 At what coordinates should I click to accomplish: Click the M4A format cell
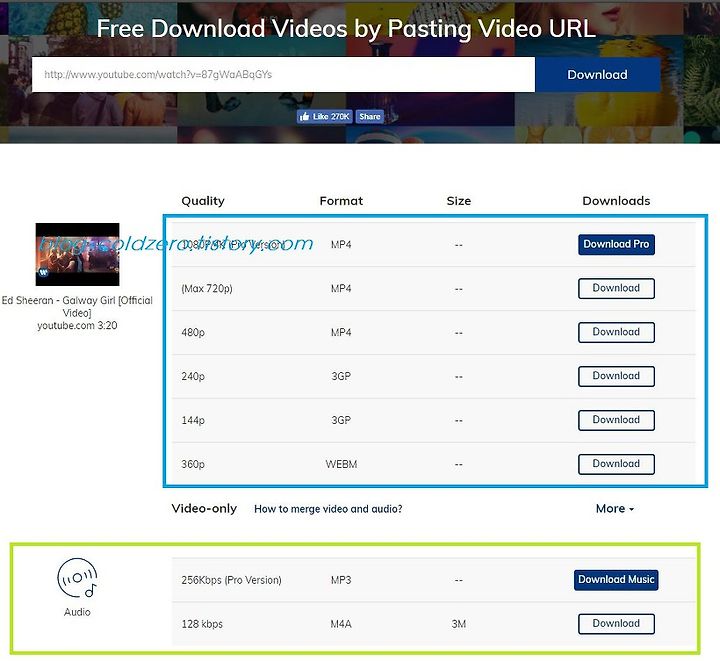point(341,624)
